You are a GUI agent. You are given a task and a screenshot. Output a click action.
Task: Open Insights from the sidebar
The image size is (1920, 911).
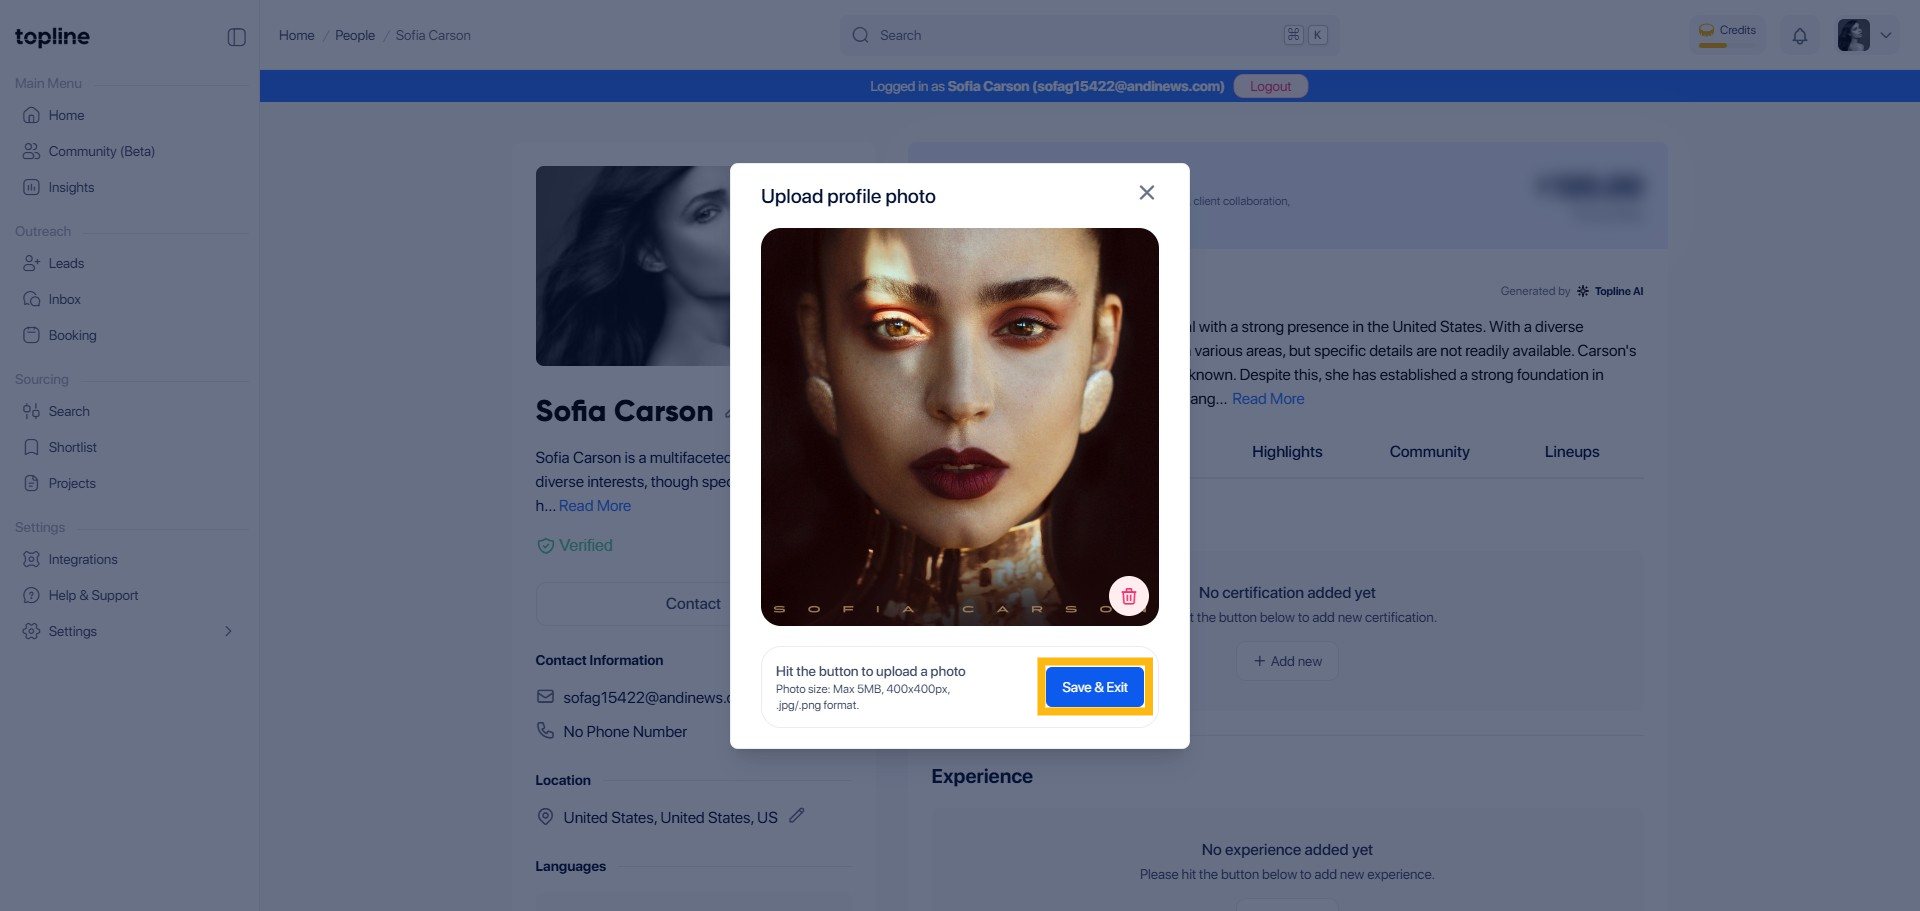tap(71, 187)
